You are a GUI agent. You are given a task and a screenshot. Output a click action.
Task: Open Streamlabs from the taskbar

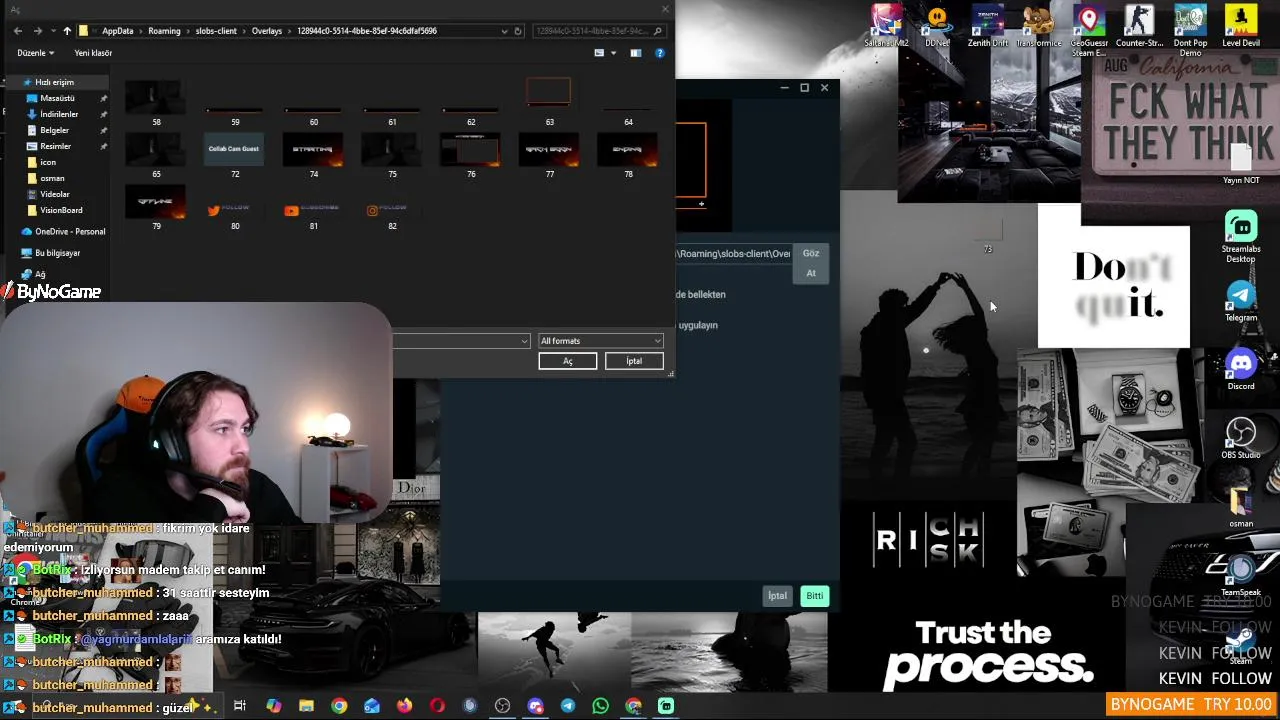pos(666,706)
